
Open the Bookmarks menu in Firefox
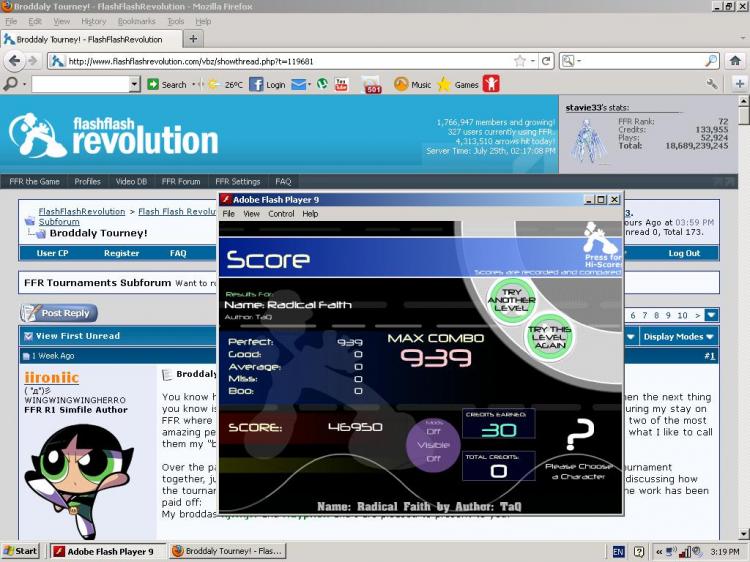tap(136, 21)
